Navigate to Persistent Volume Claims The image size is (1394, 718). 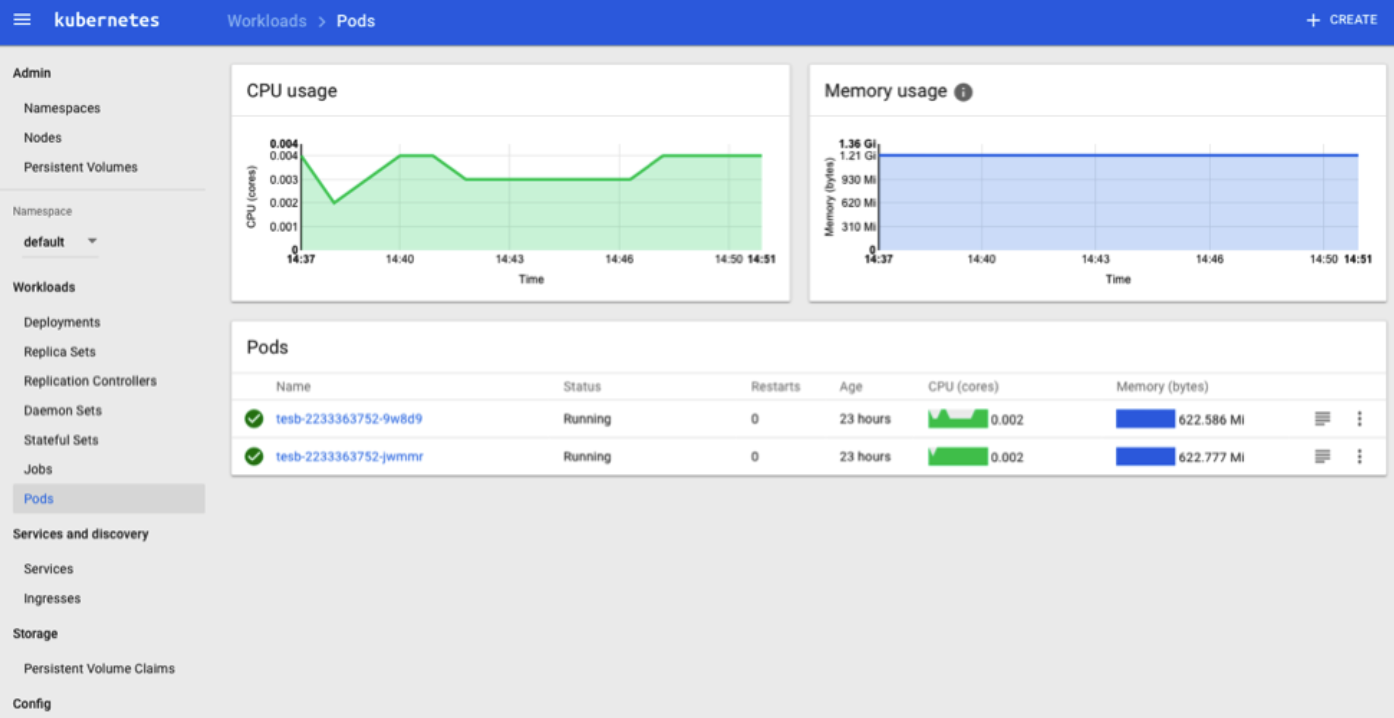(99, 668)
